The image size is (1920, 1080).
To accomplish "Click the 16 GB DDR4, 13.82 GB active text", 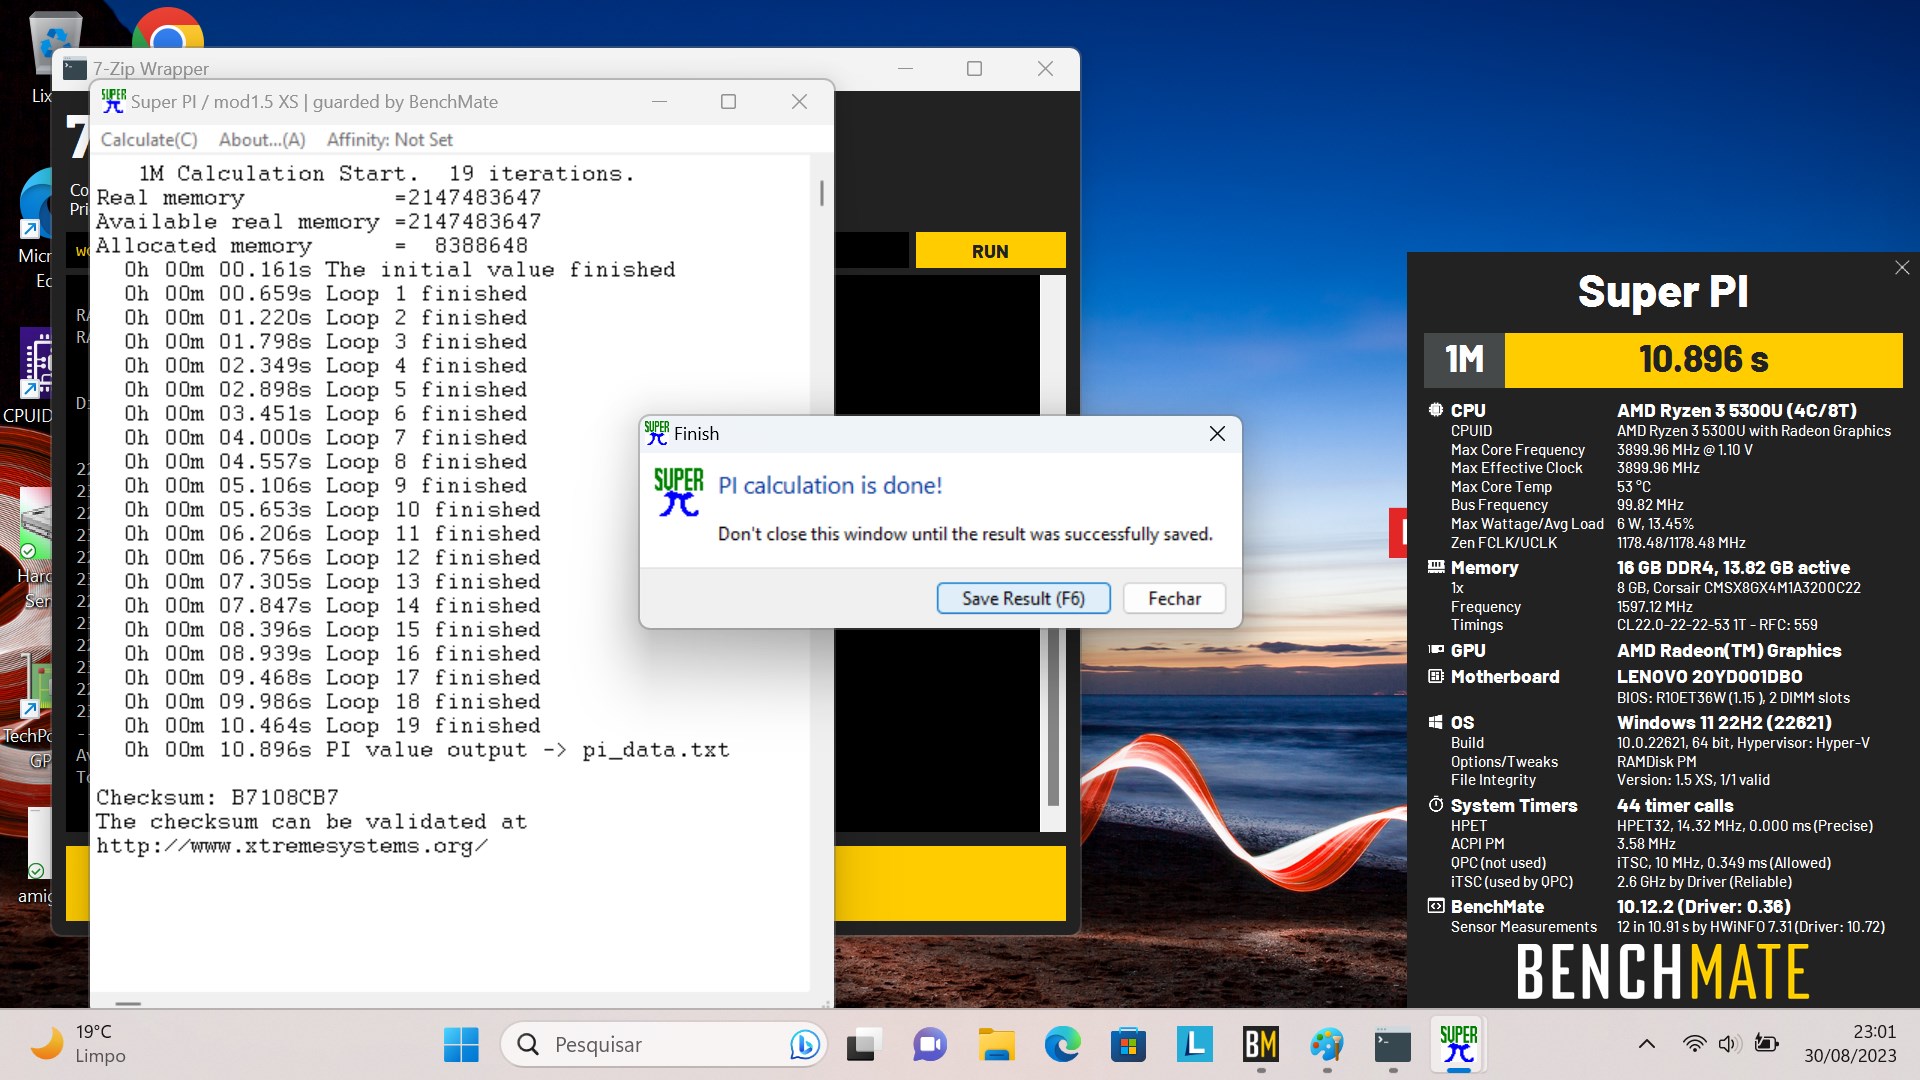I will (1733, 567).
